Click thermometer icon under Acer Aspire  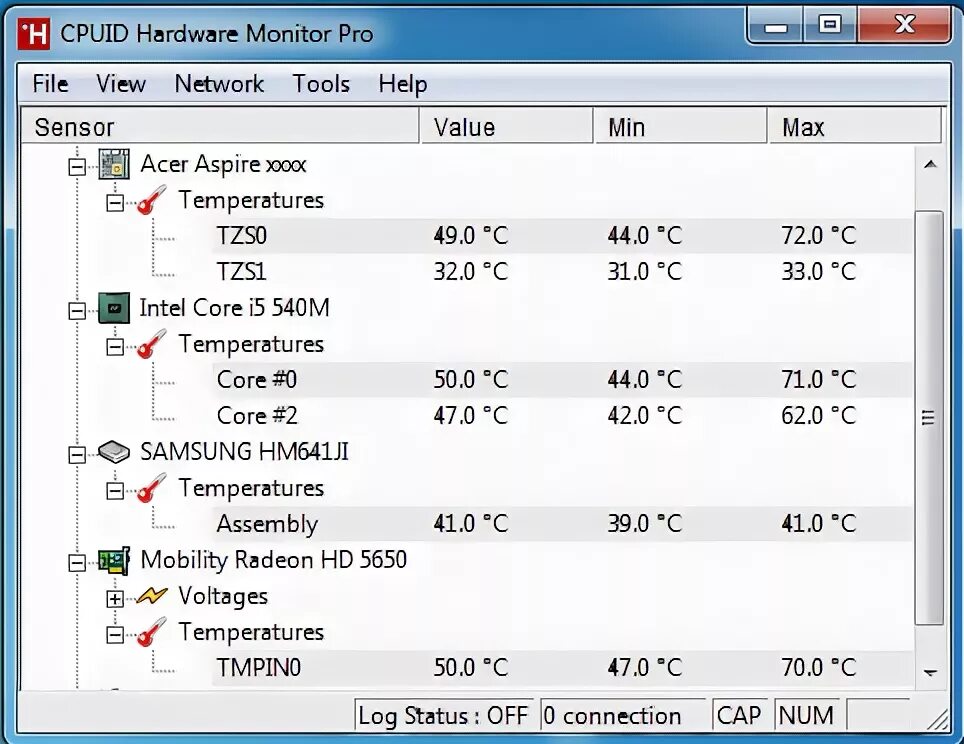coord(152,200)
